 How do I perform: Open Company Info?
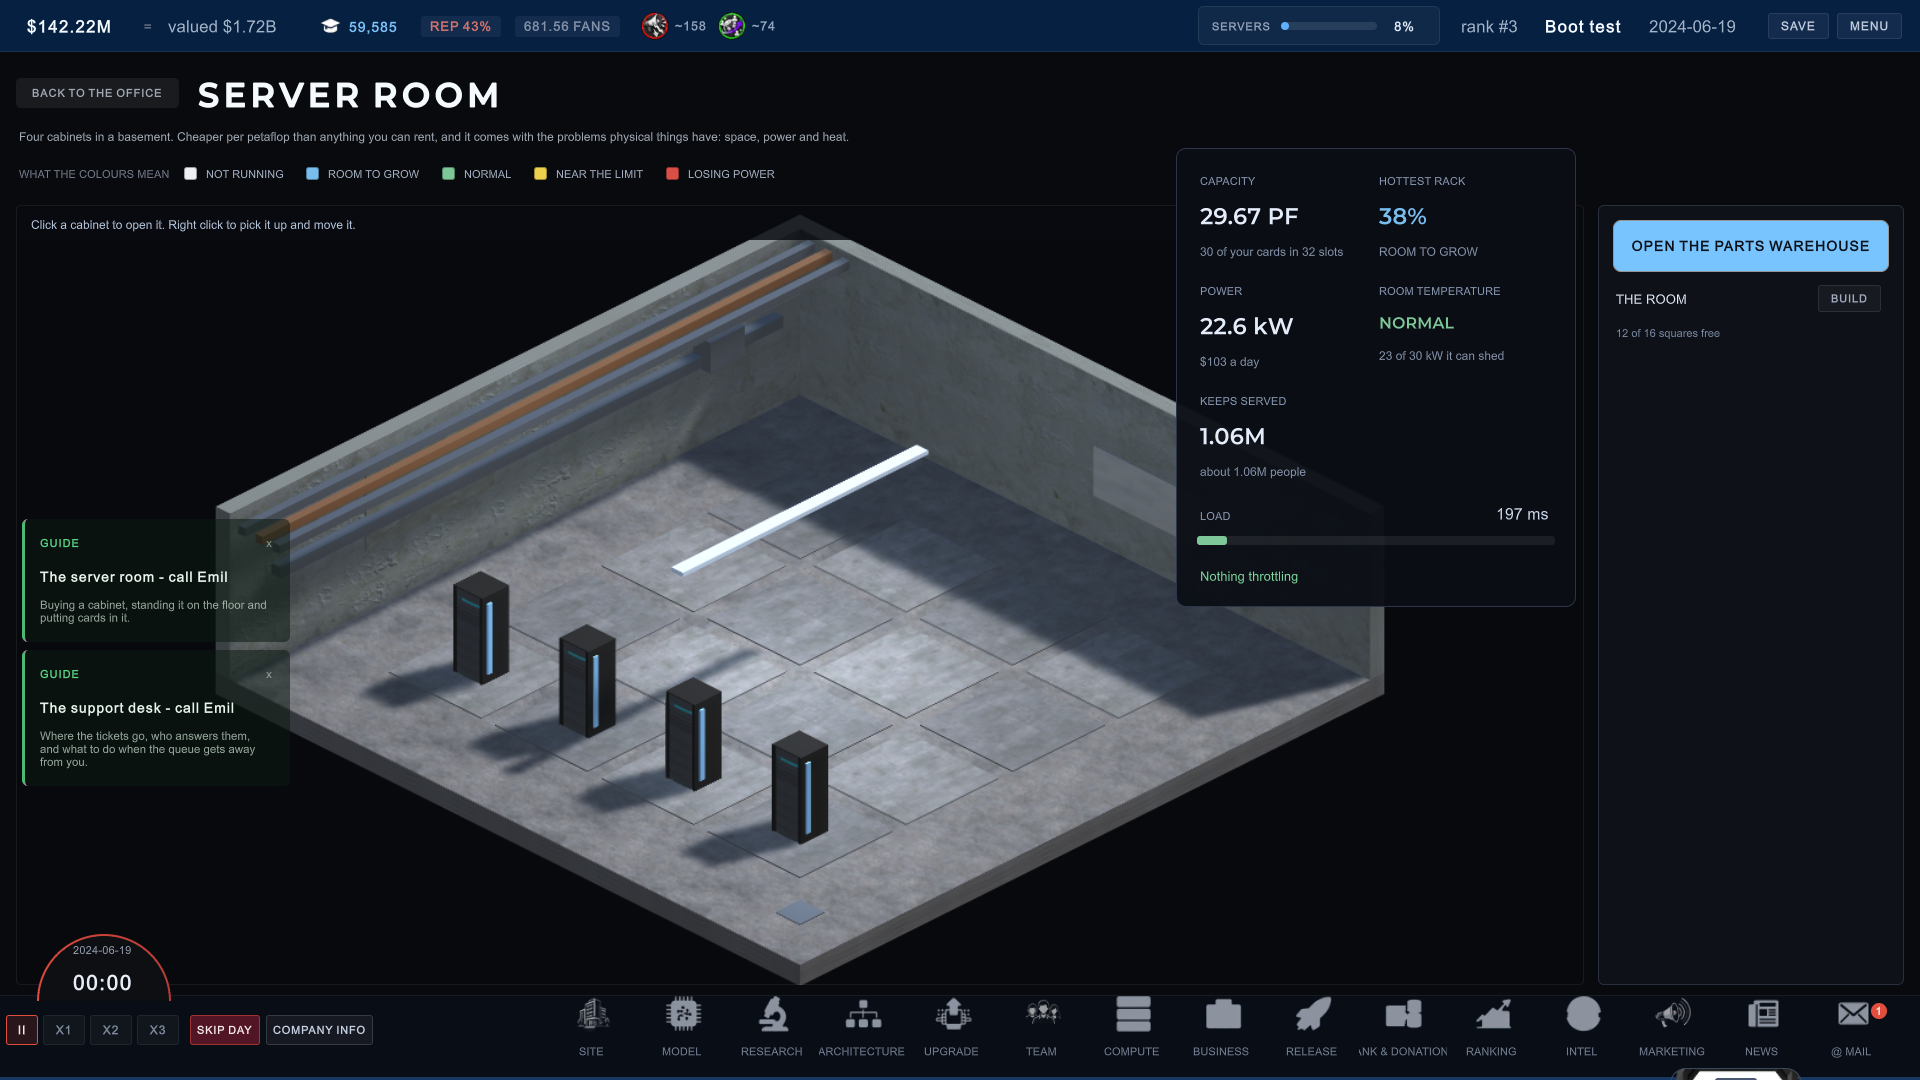point(319,1030)
